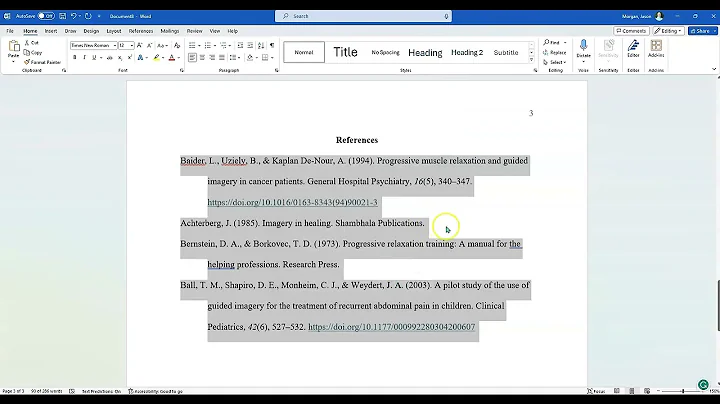Activate the Format Painter tool

tap(42, 62)
